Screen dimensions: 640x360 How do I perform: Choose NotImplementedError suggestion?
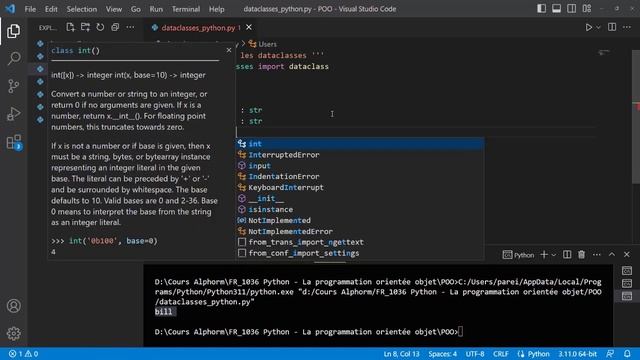[x=360, y=231]
